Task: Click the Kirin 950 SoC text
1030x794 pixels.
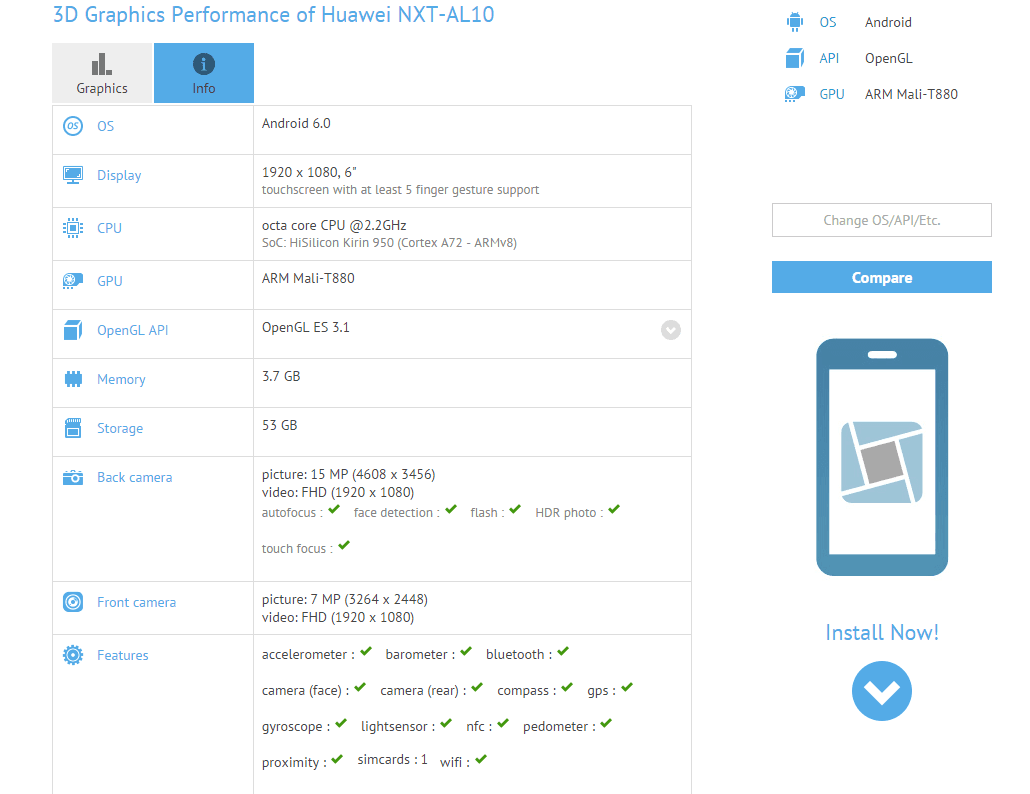Action: point(390,243)
